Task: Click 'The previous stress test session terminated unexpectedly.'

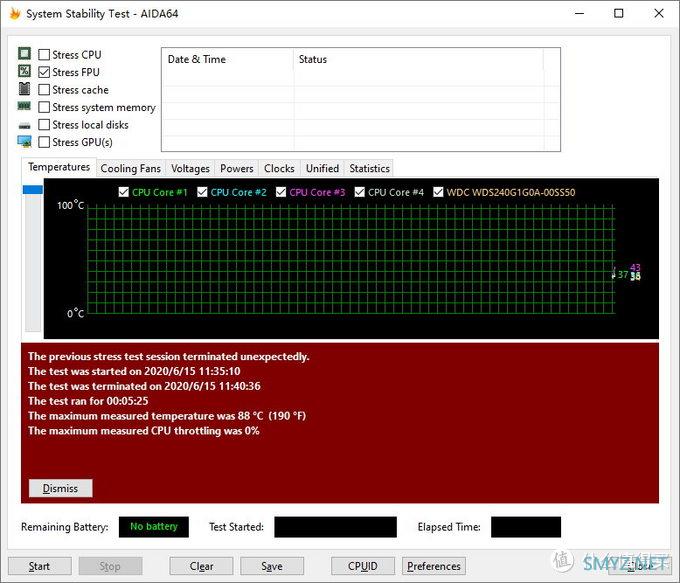Action: pos(169,356)
